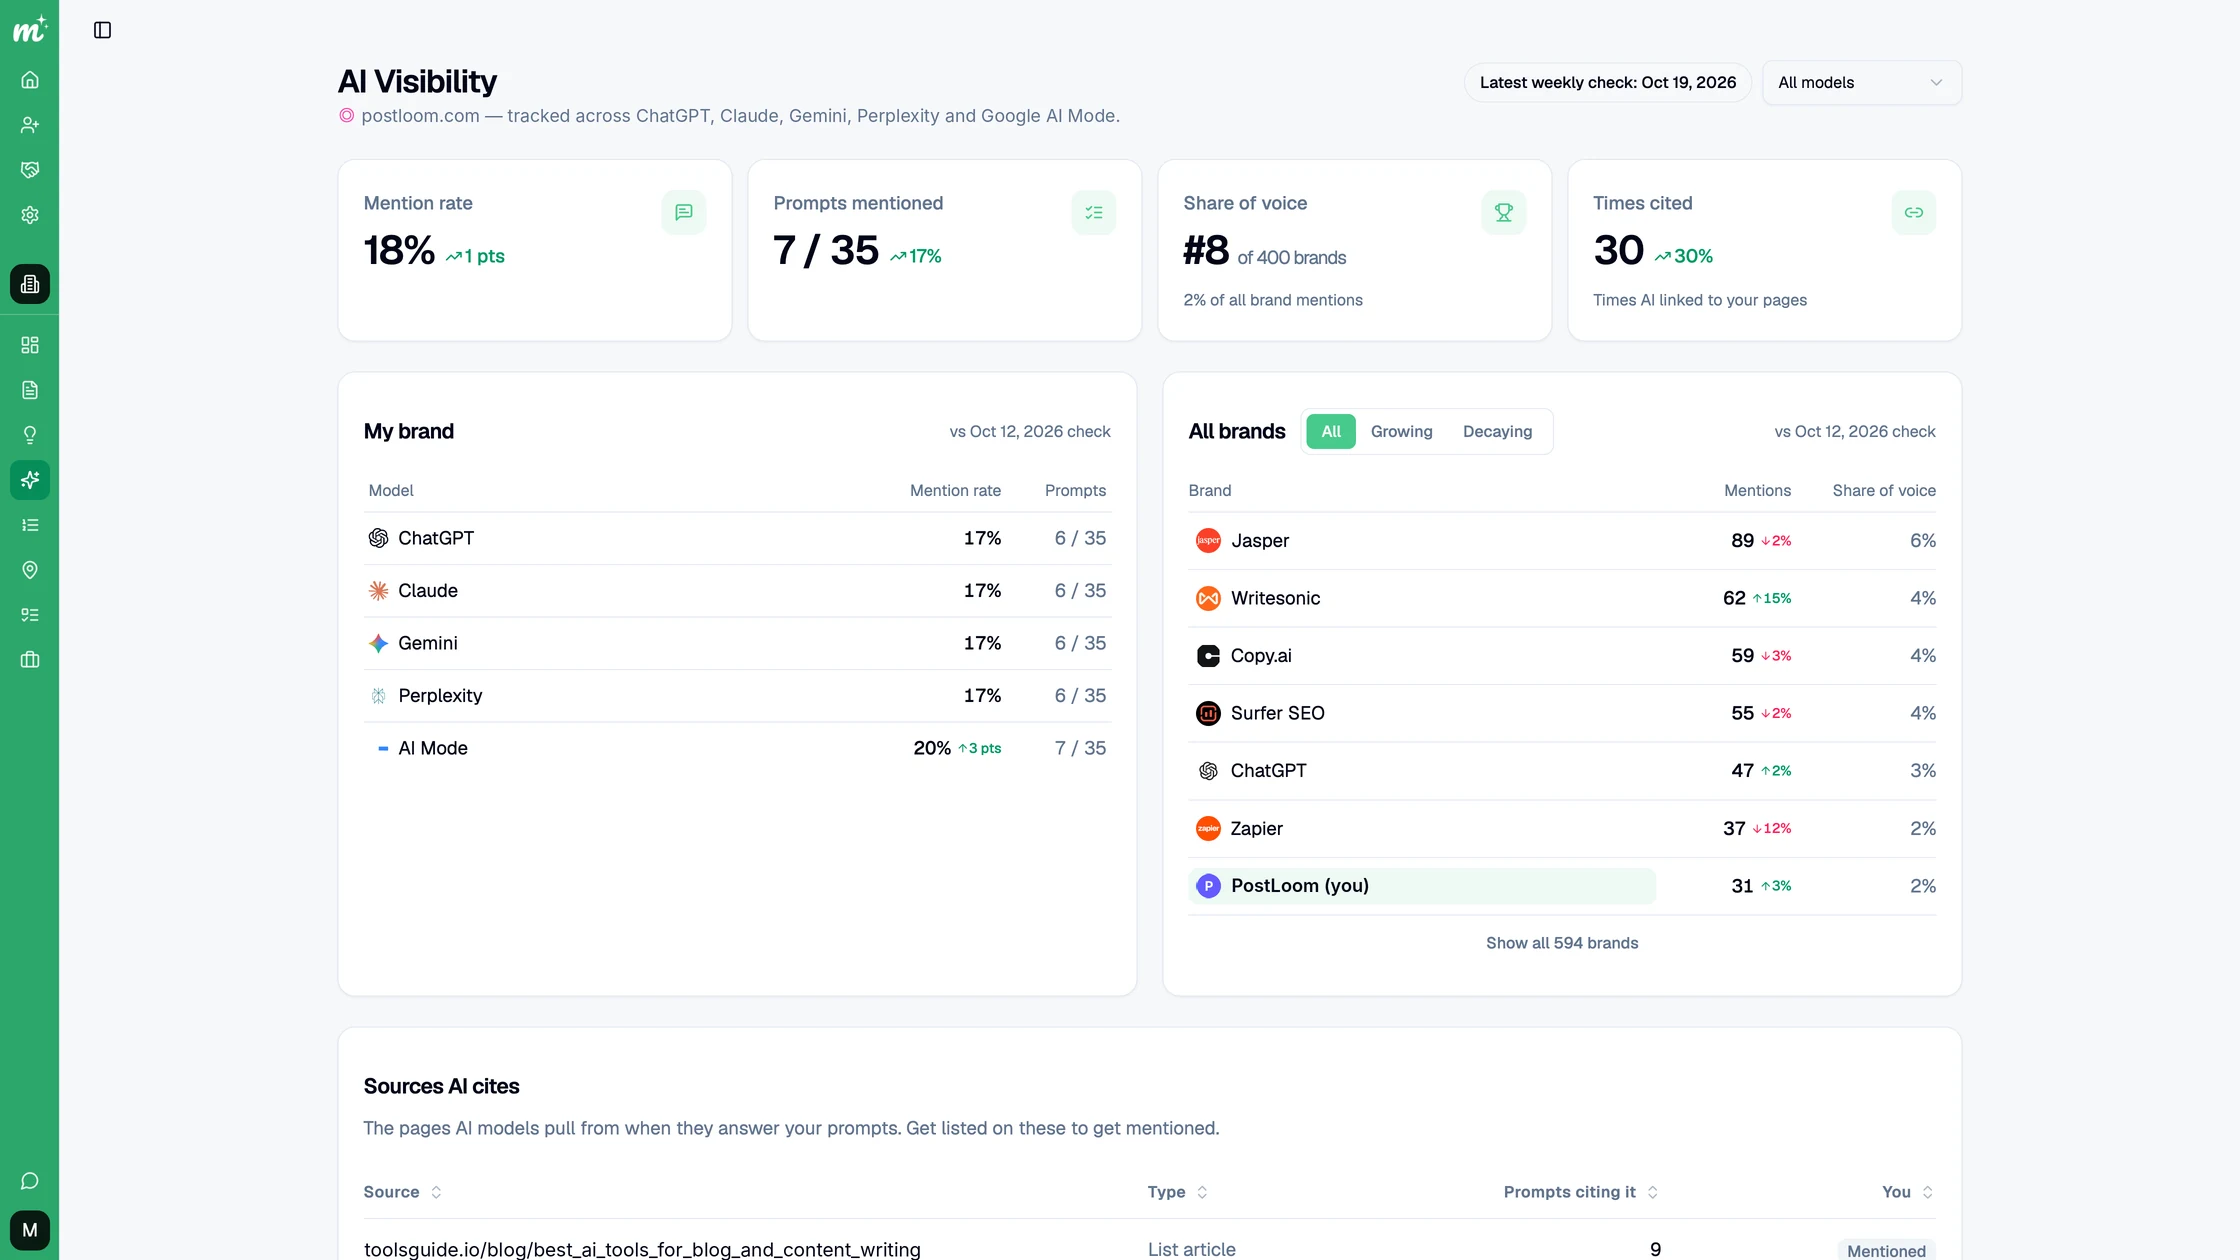
Task: Toggle the sidebar panel icon
Action: (102, 30)
